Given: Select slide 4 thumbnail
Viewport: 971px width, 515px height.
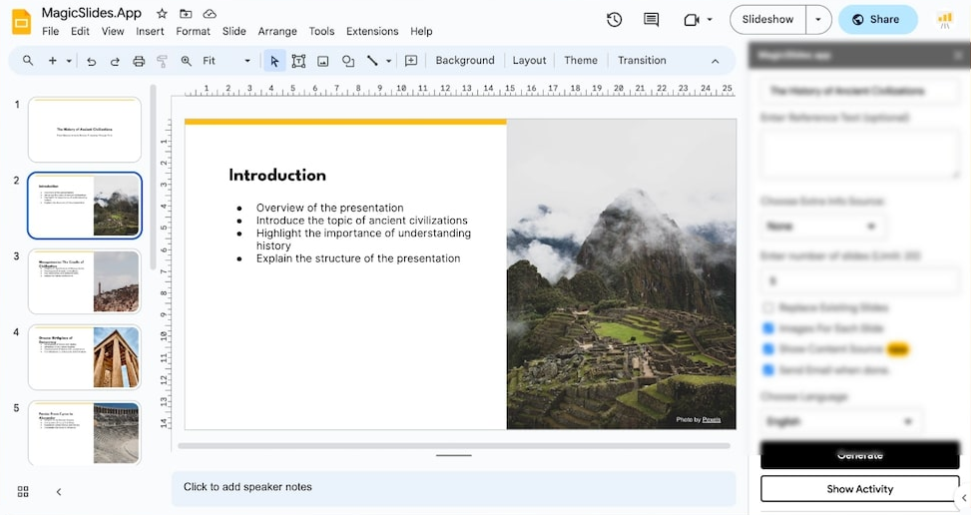Looking at the screenshot, I should tap(85, 357).
